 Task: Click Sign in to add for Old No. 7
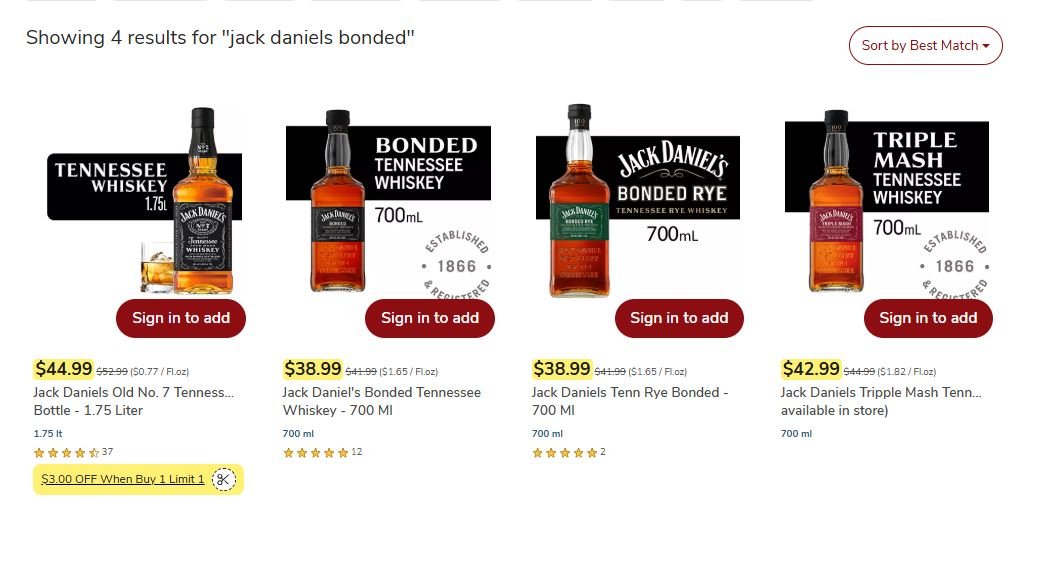(181, 318)
